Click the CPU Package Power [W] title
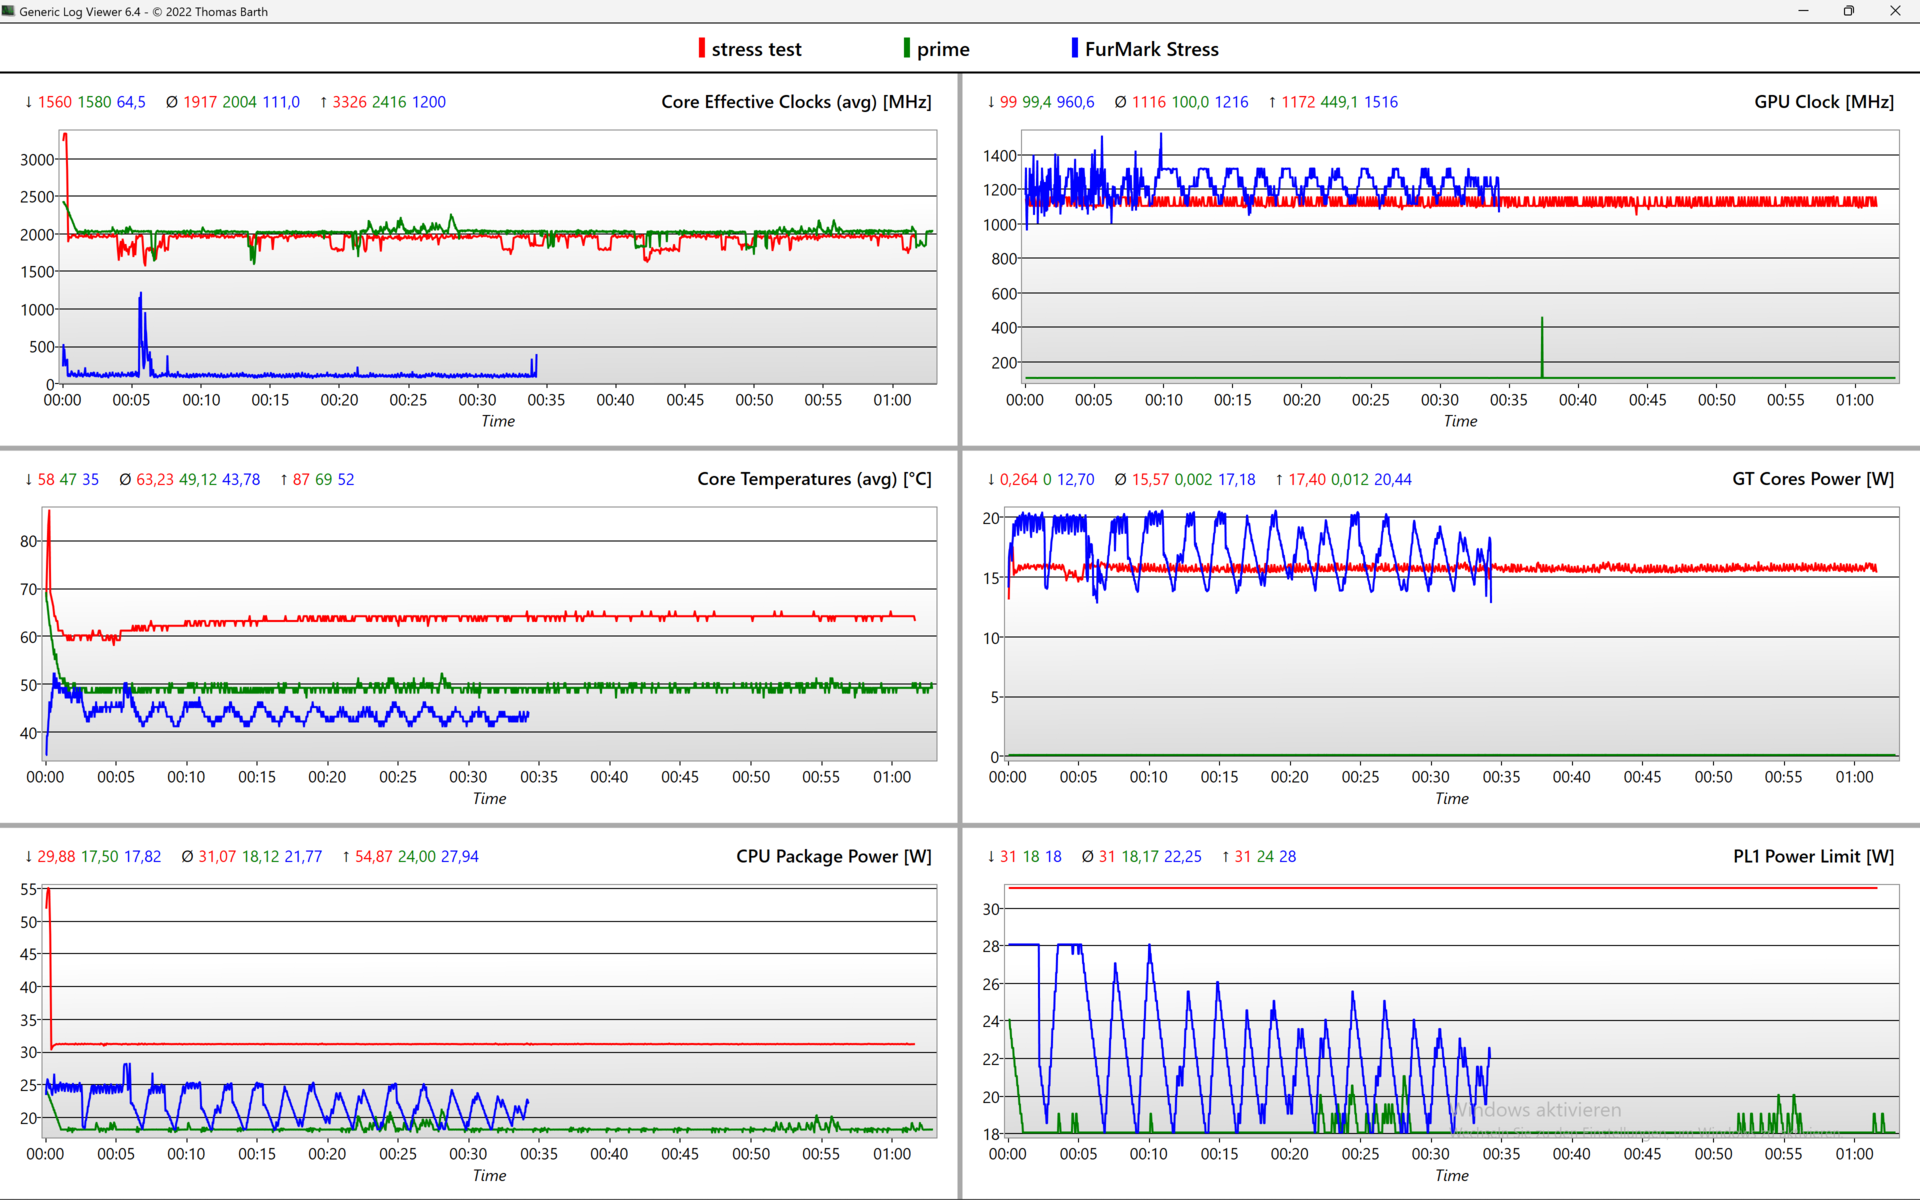Viewport: 1920px width, 1200px height. pos(833,856)
